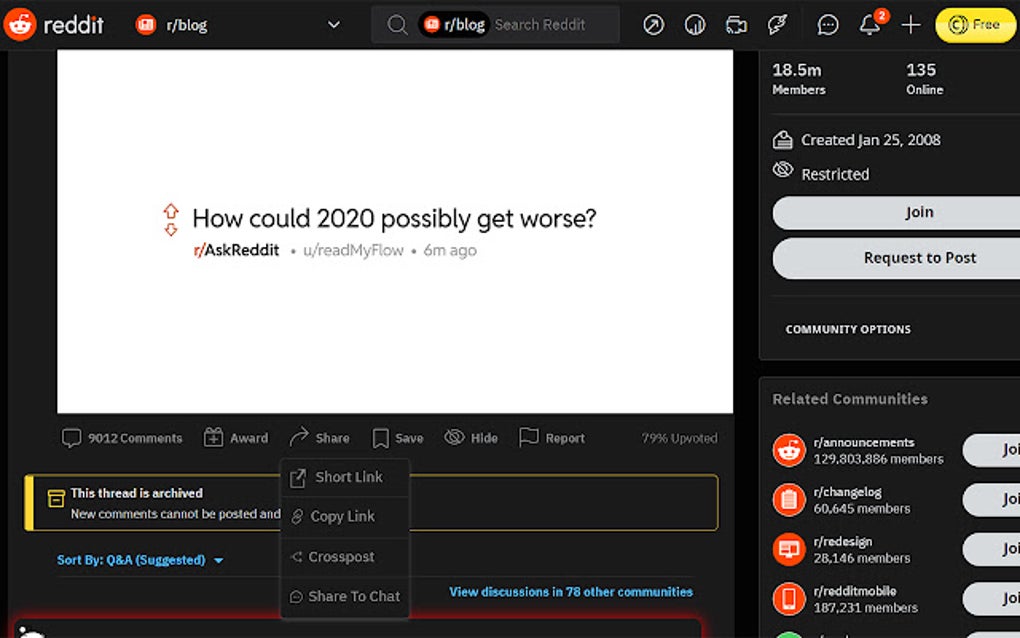
Task: Open the r/blog community dropdown
Action: (x=238, y=25)
